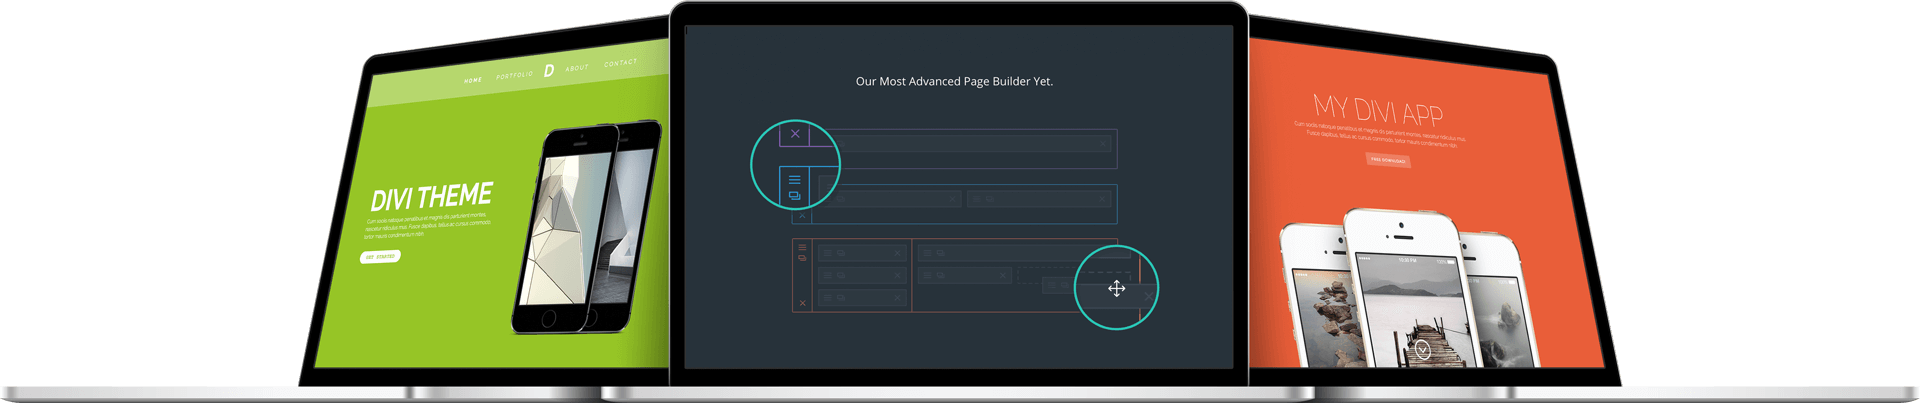Click the circled down arrow on the center phone

1422,350
